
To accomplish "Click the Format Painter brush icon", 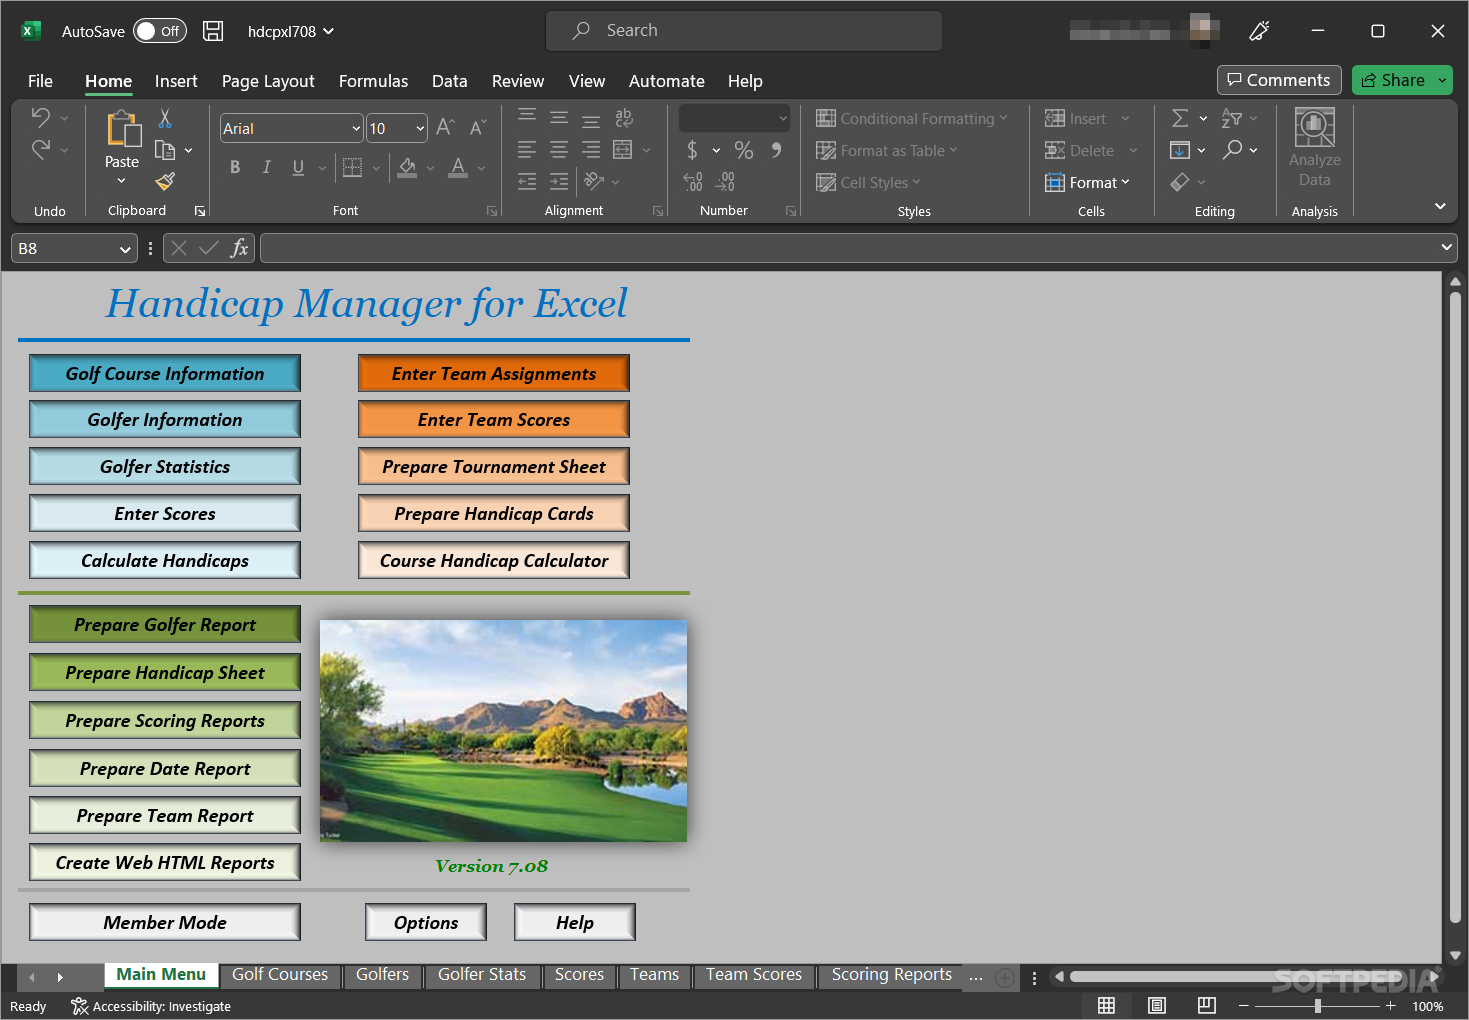I will click(x=165, y=181).
